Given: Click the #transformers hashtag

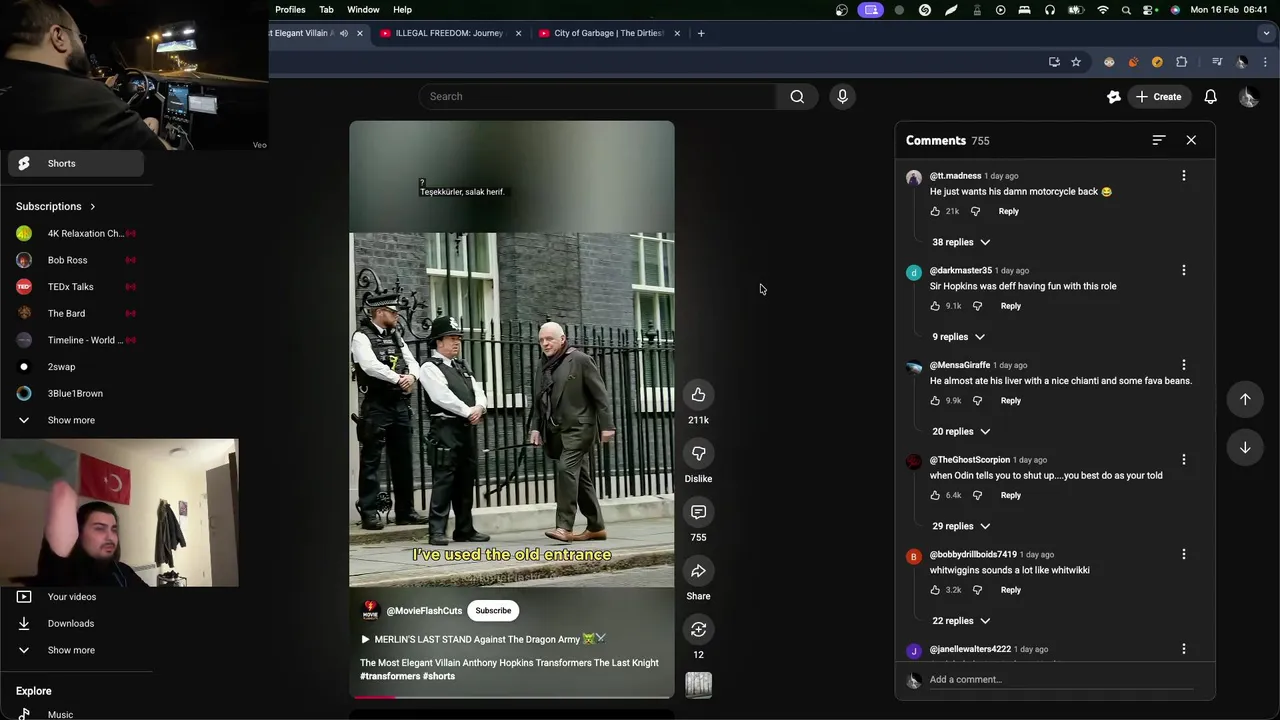Looking at the screenshot, I should [x=390, y=677].
